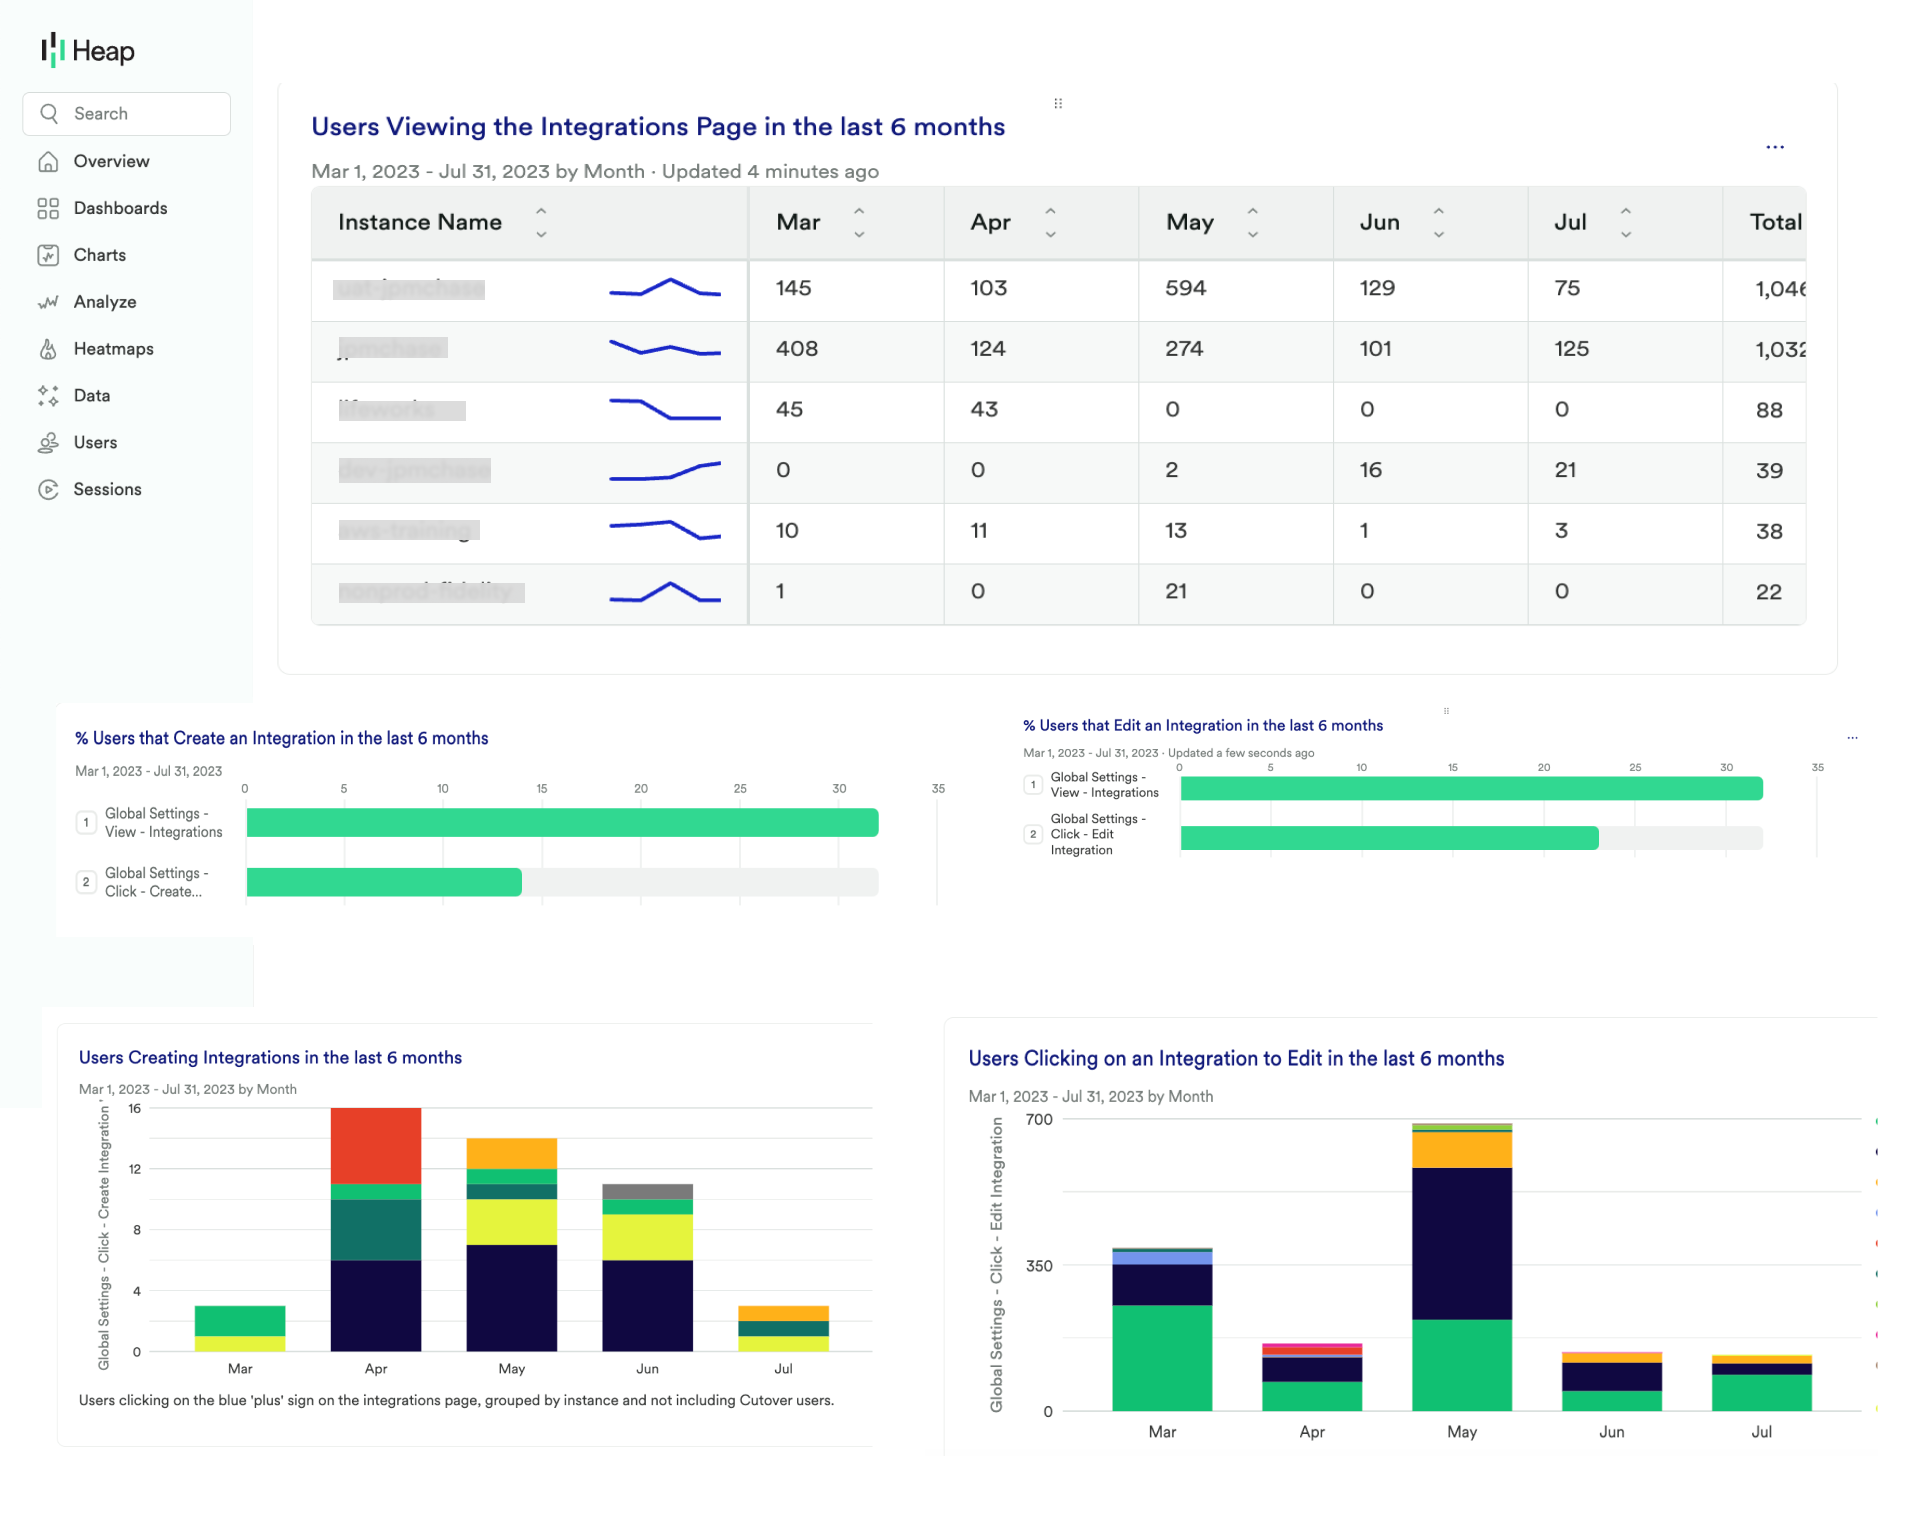
Task: Open the Data sparkle icon
Action: 48,396
